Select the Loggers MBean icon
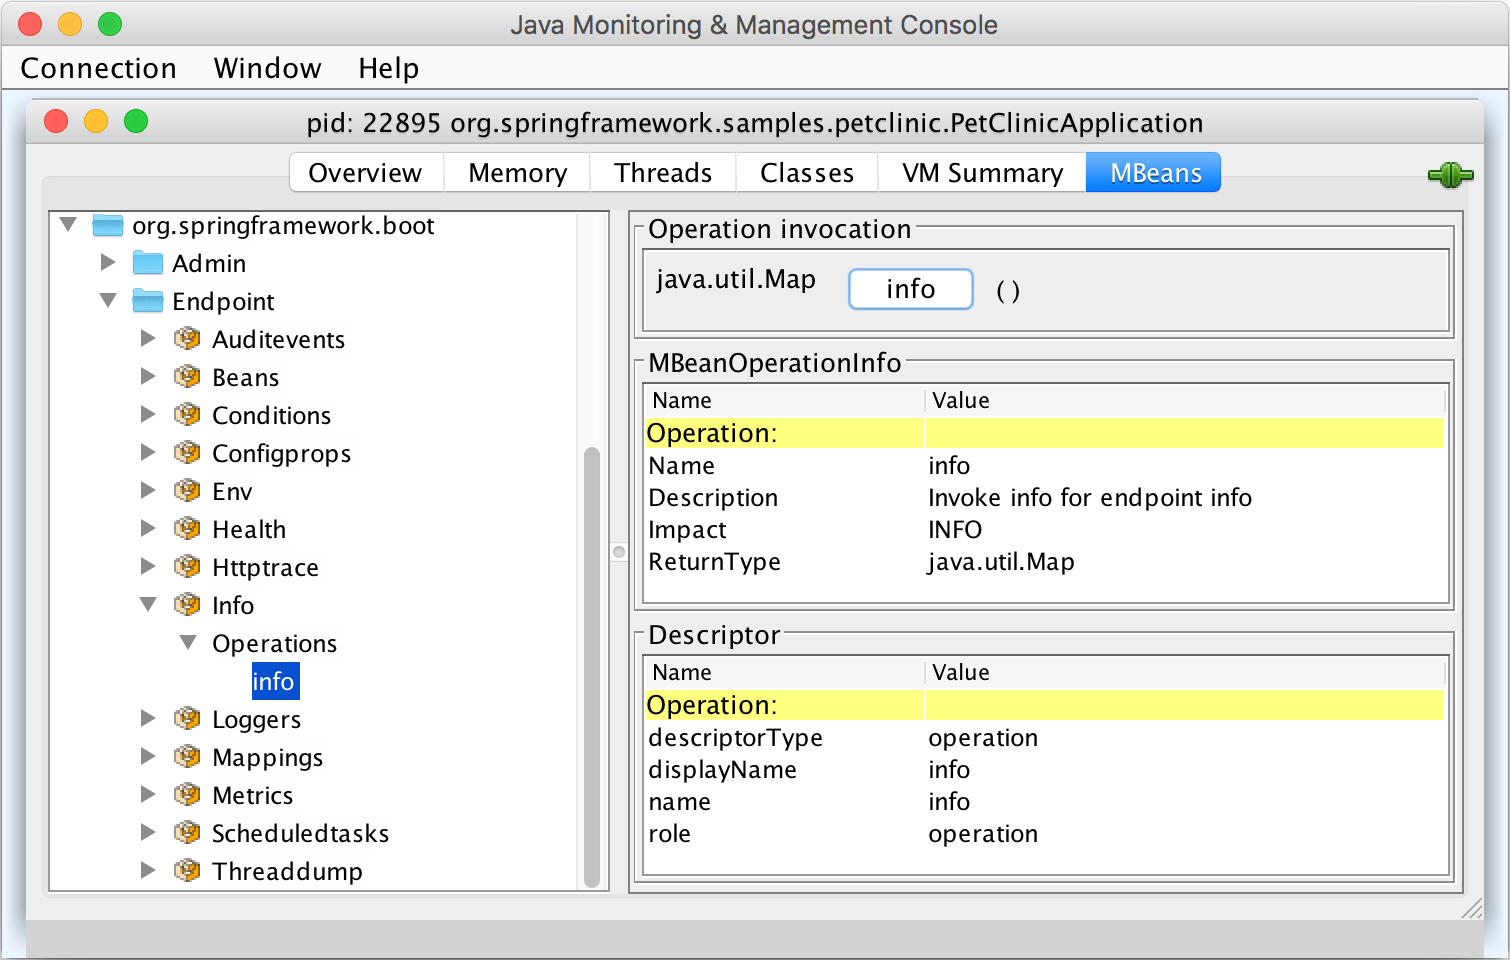 [187, 718]
